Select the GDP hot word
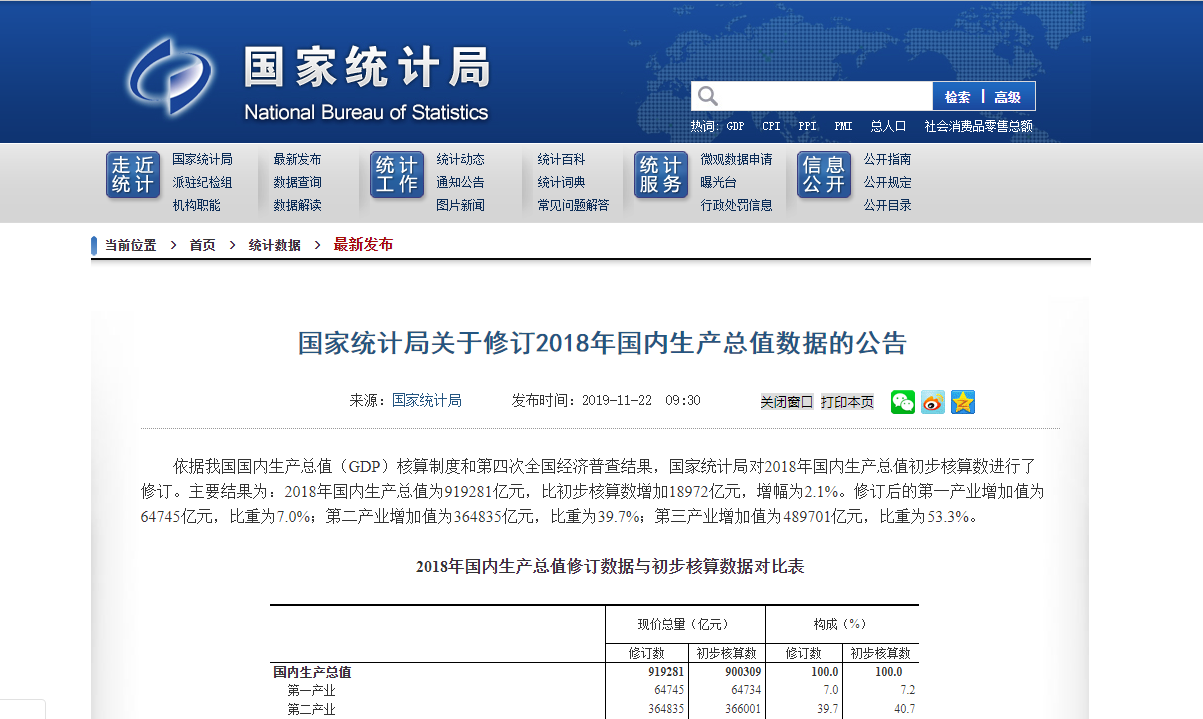The image size is (1203, 719). 735,127
